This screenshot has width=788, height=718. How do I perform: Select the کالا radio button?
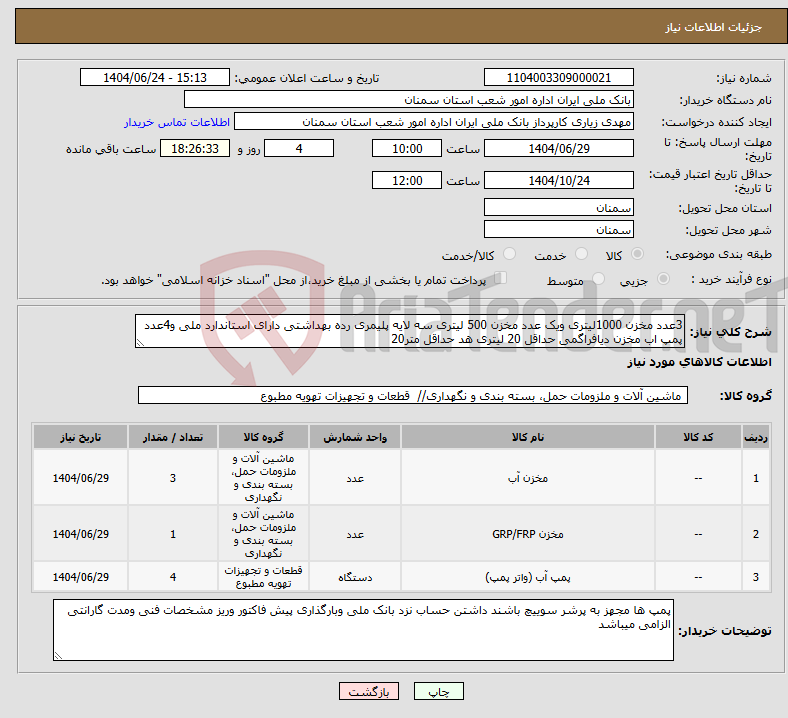pos(637,254)
